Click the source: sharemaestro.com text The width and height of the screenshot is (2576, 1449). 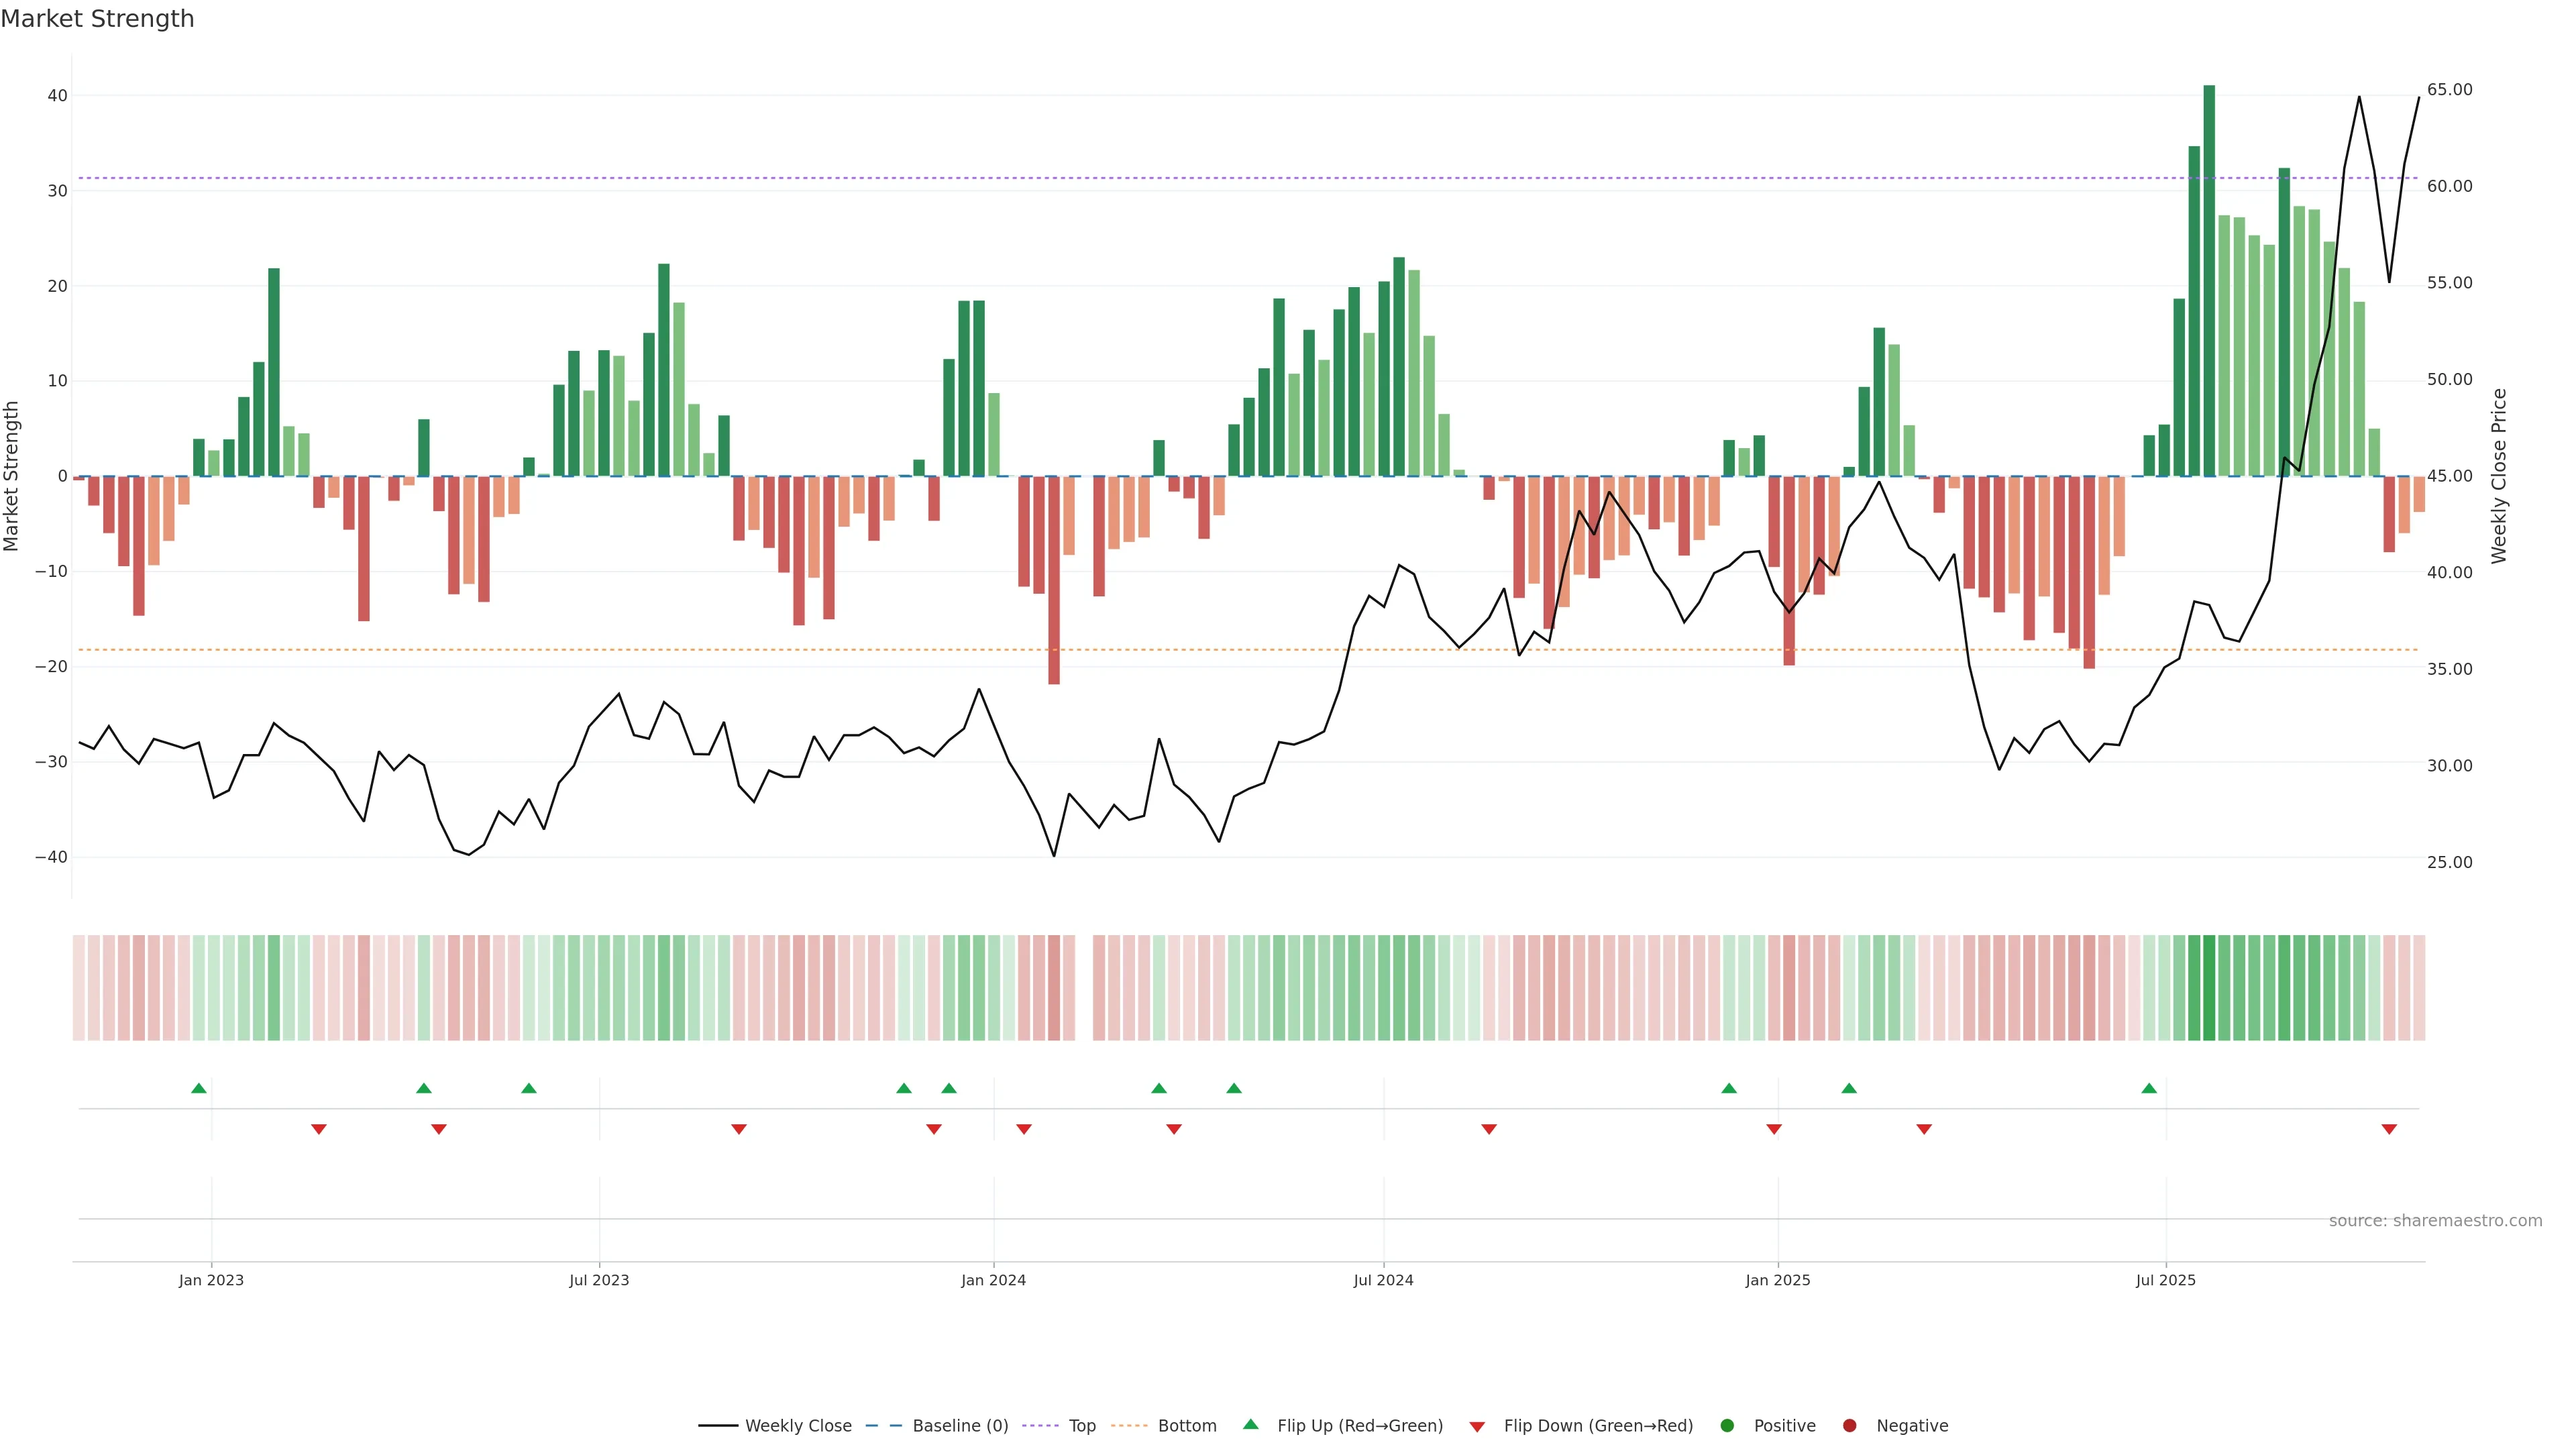[x=2435, y=1220]
